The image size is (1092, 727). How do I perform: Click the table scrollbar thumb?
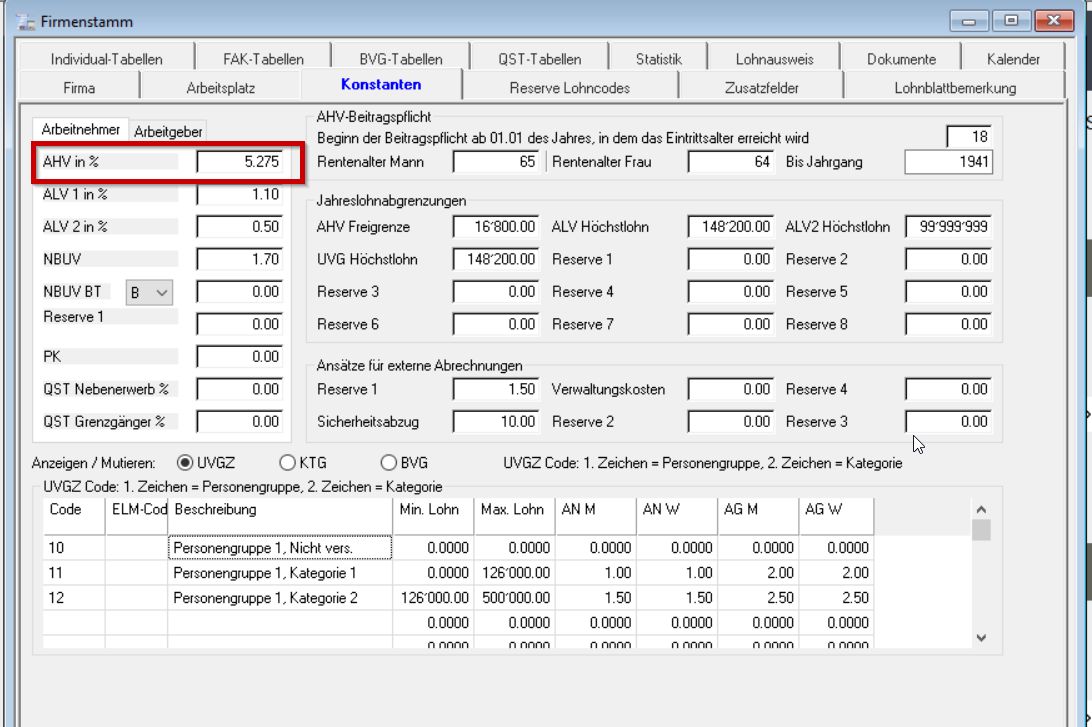981,530
